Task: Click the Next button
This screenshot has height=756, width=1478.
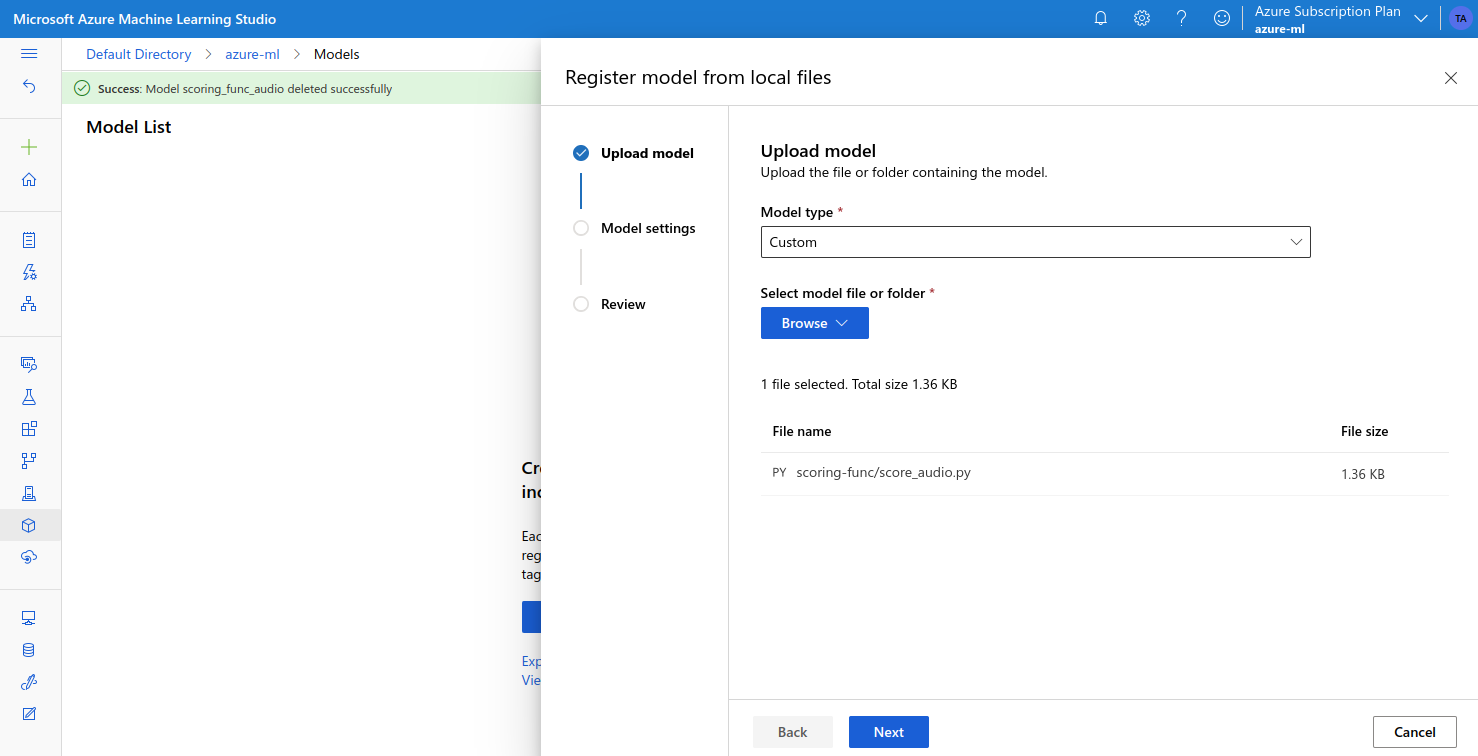Action: point(888,732)
